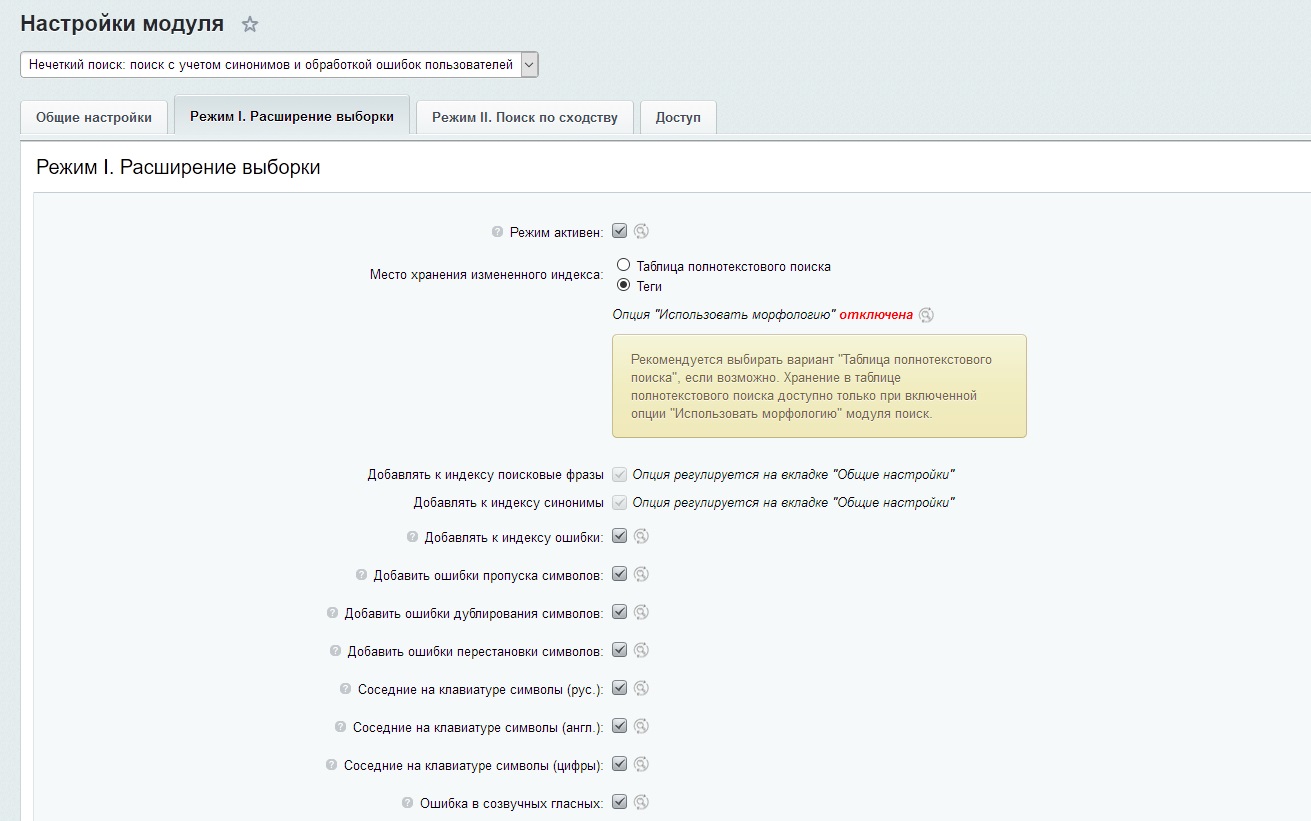Select the Таблица полнотекстового поиска radio option

(x=624, y=266)
